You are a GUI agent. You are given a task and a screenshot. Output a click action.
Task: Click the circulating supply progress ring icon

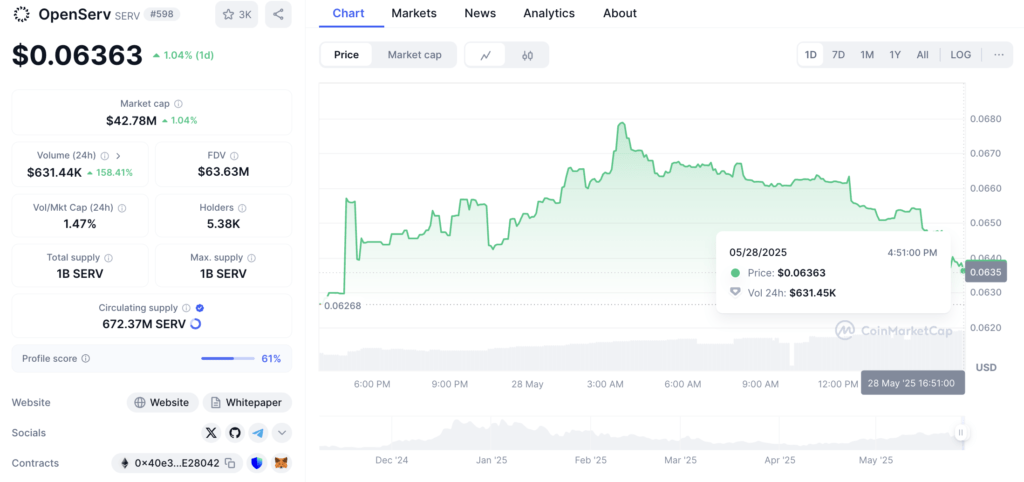[195, 324]
